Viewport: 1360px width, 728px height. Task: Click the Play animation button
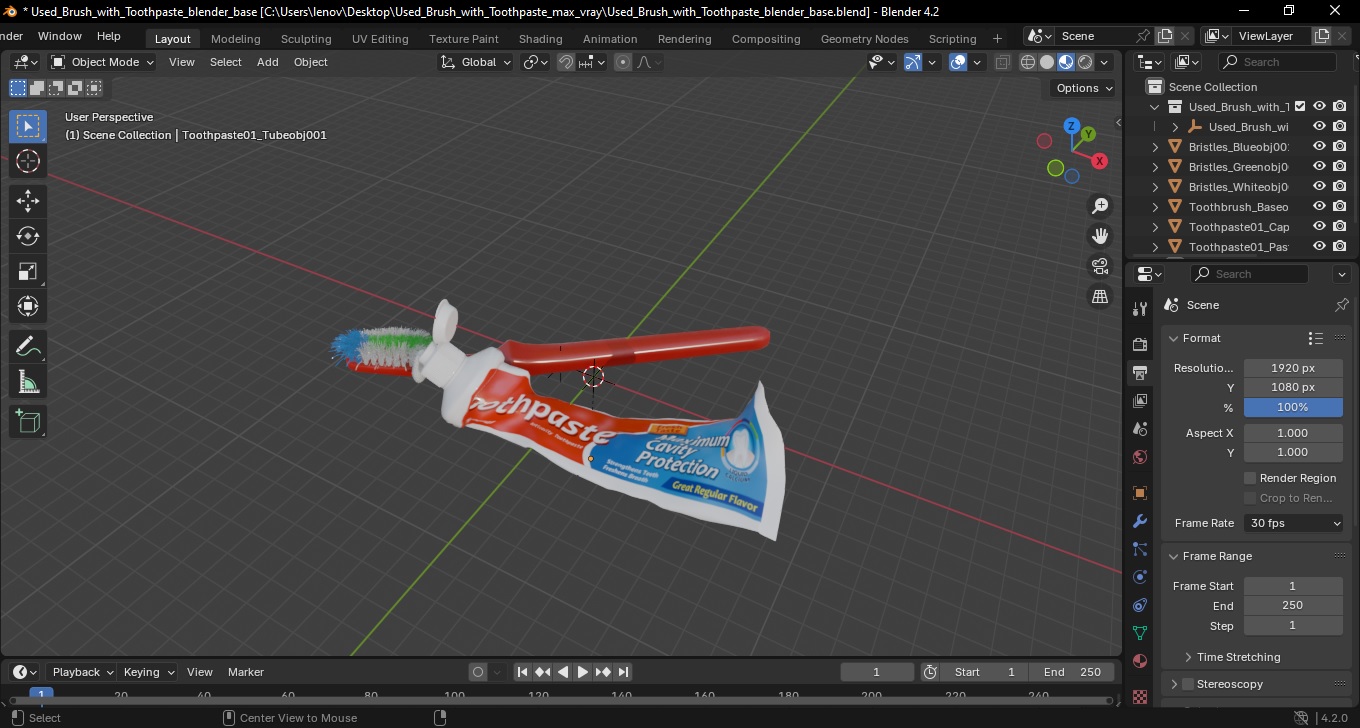(x=582, y=672)
